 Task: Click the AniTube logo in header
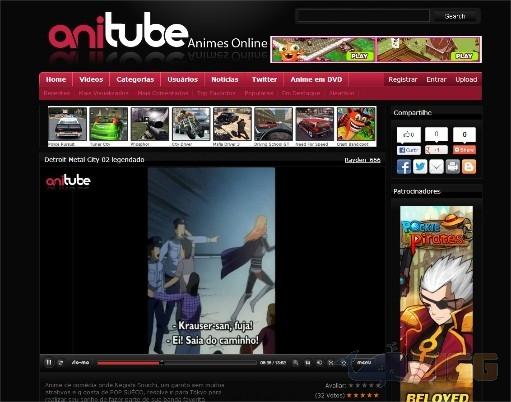pyautogui.click(x=118, y=32)
